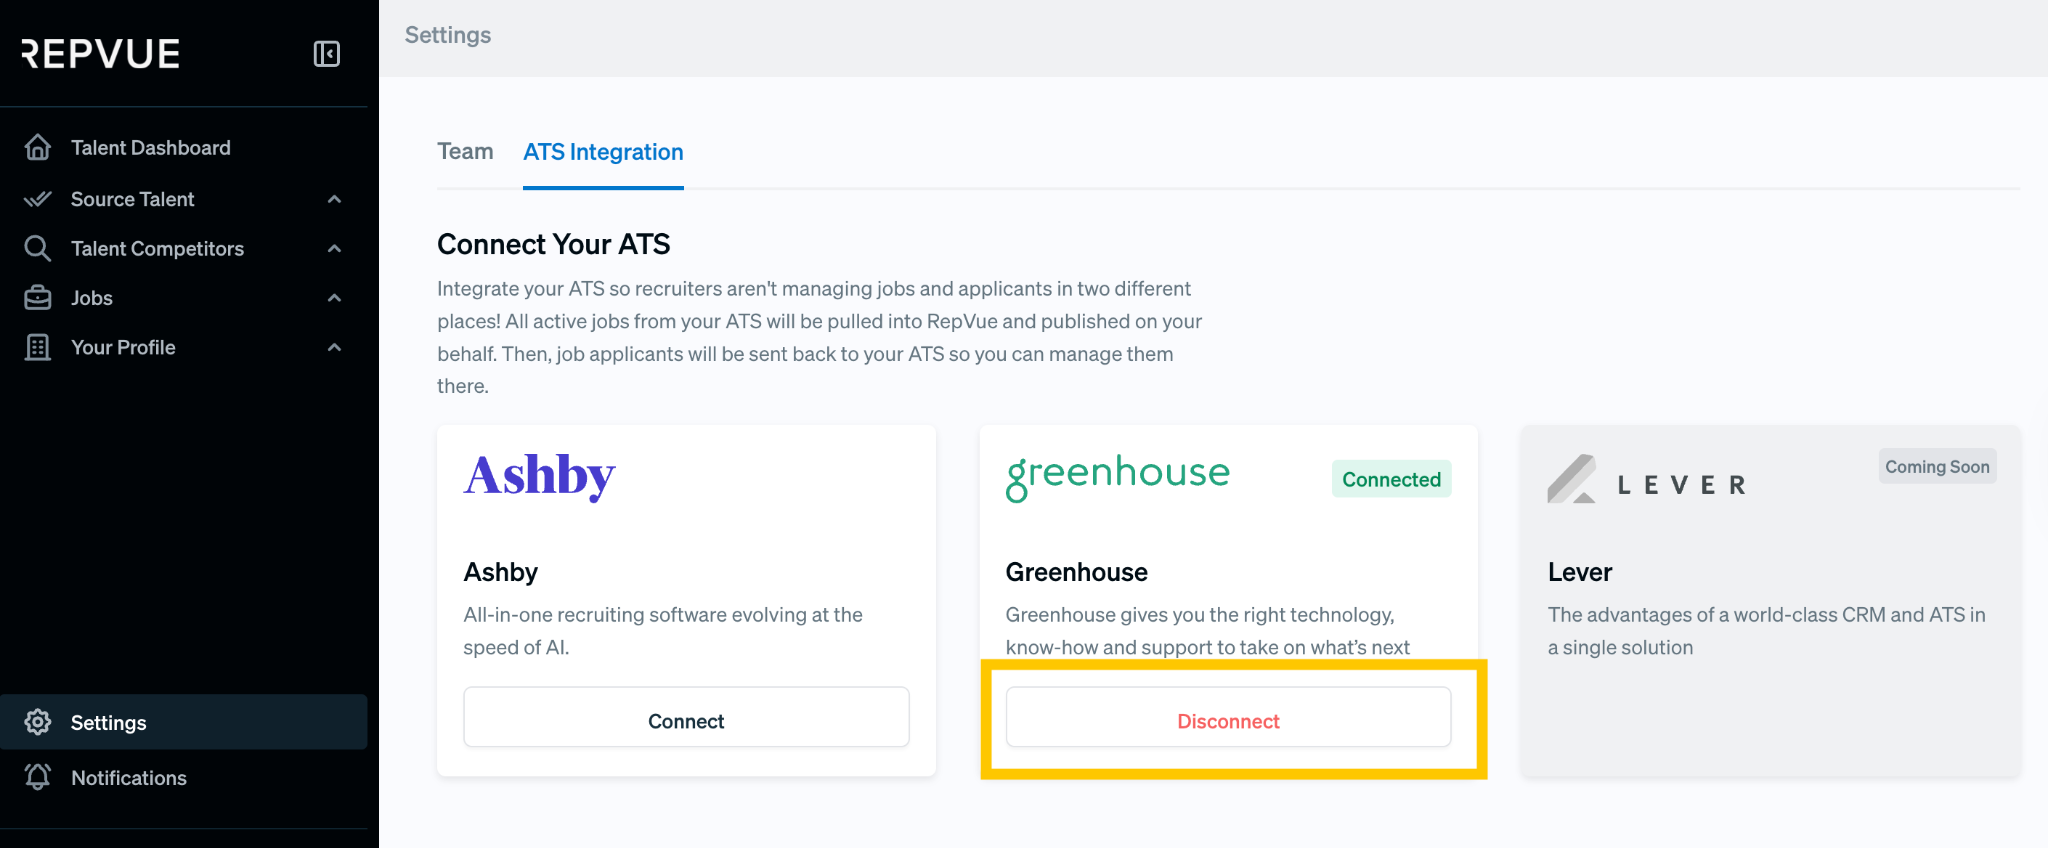The image size is (2048, 848).
Task: Click the Ashby card title text
Action: pos(500,572)
